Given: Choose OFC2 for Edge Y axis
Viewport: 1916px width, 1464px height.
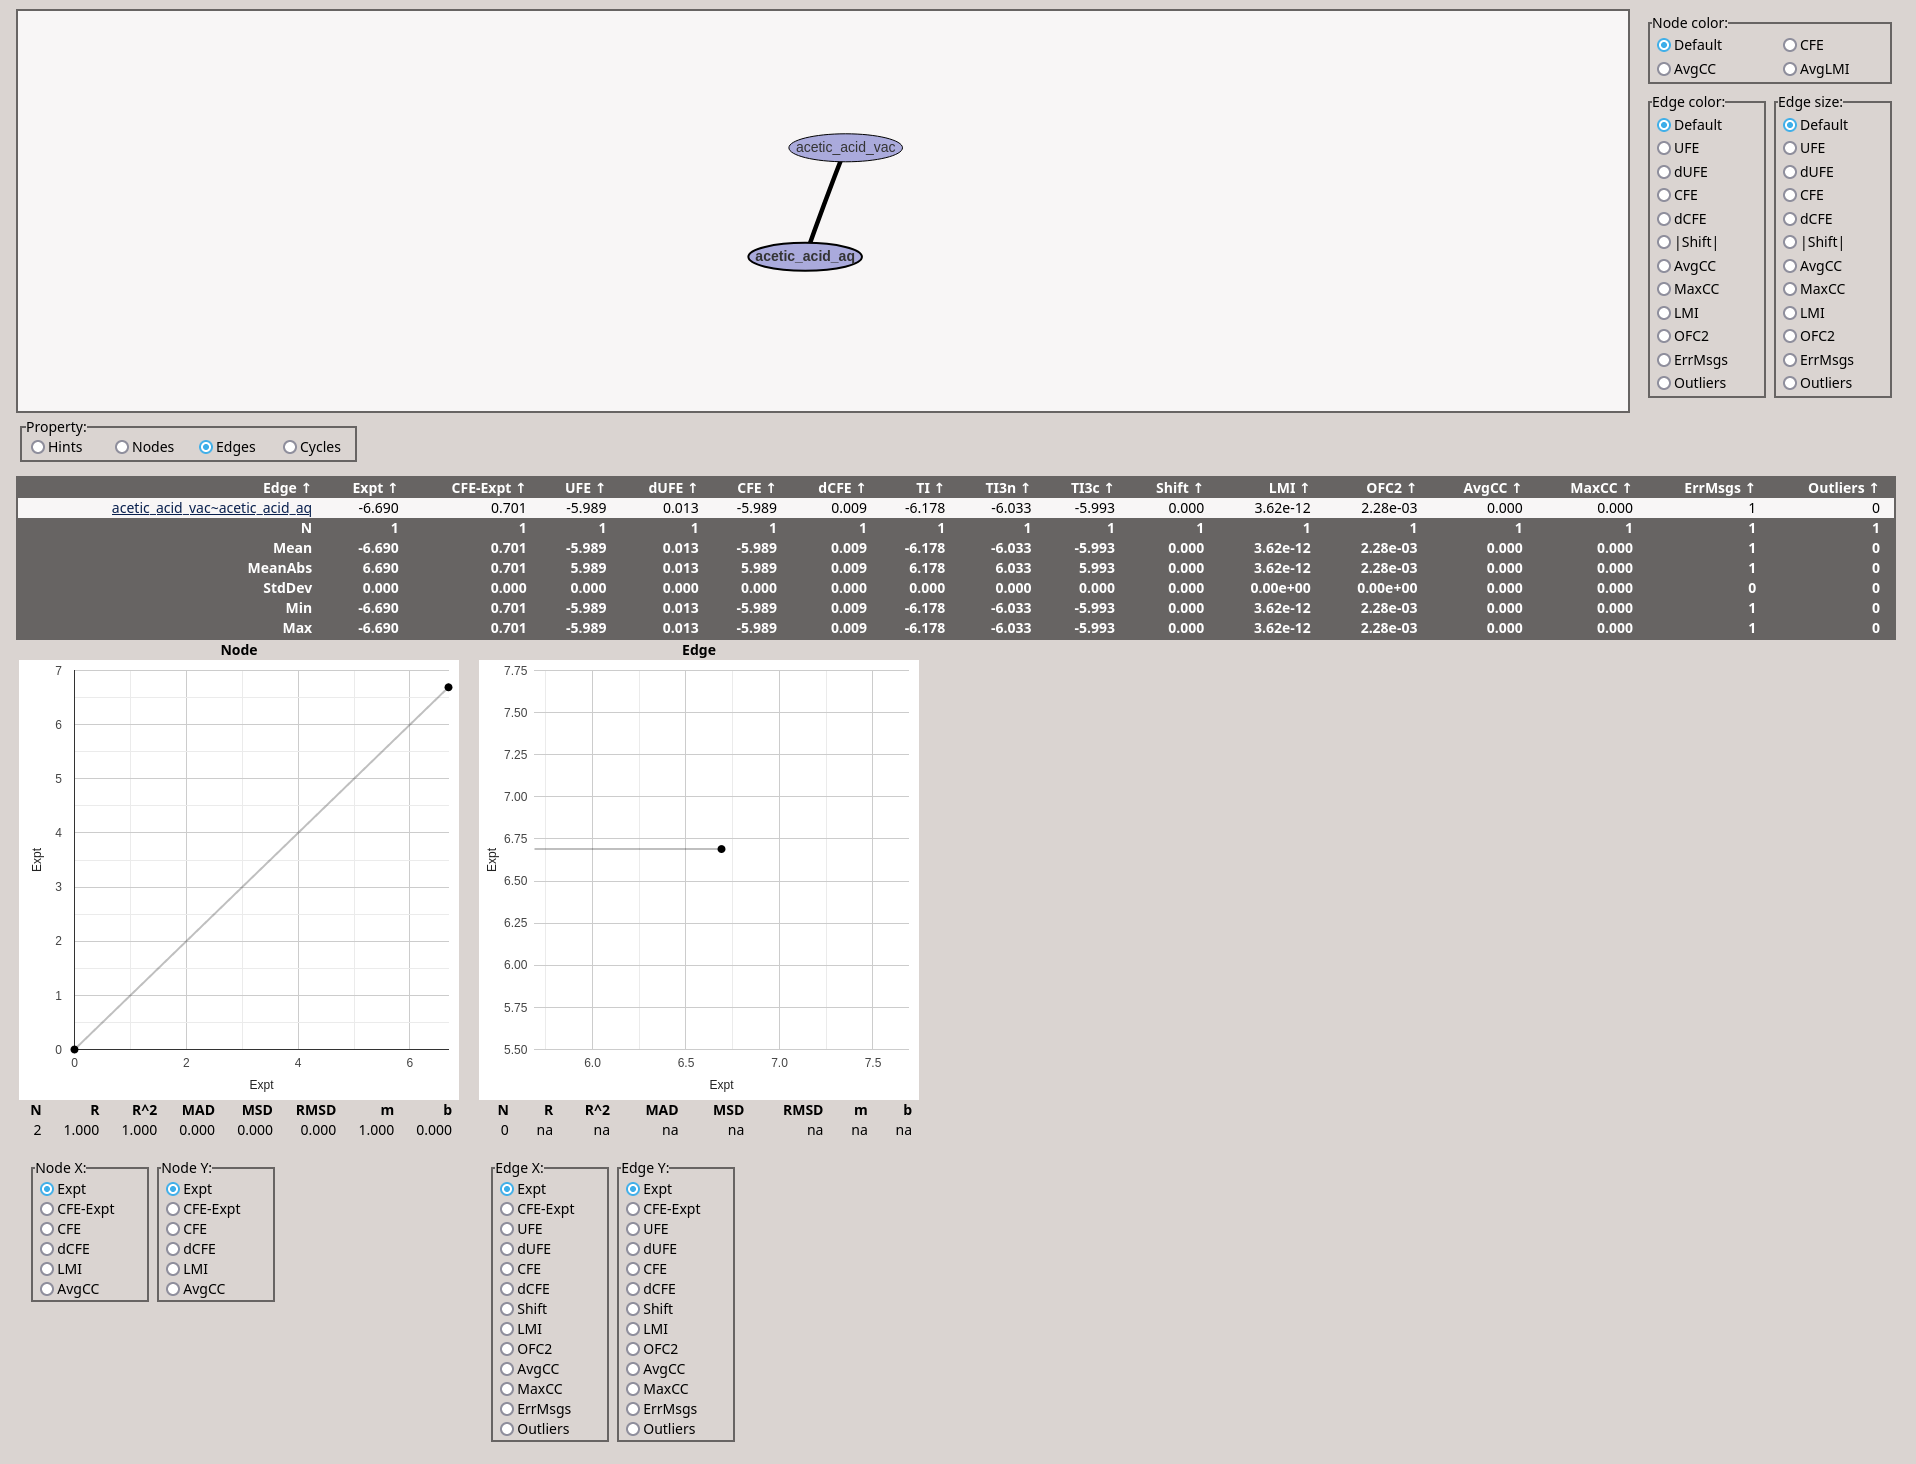Looking at the screenshot, I should pos(633,1349).
